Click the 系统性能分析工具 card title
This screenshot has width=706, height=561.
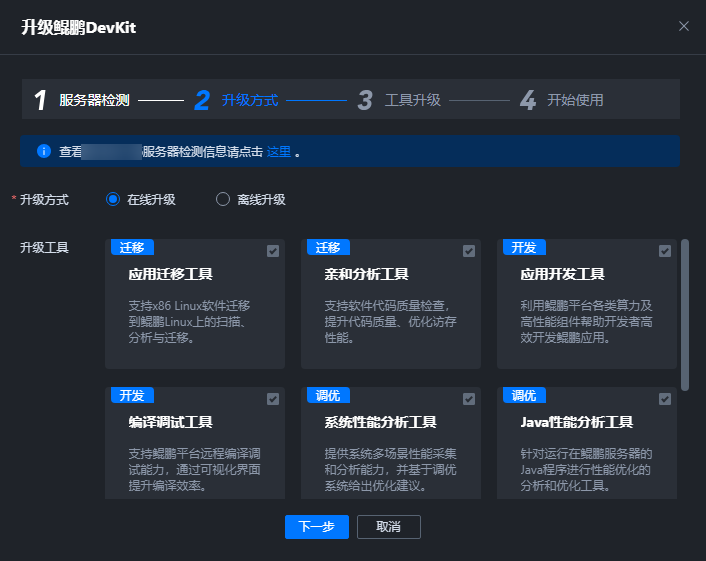tap(380, 422)
